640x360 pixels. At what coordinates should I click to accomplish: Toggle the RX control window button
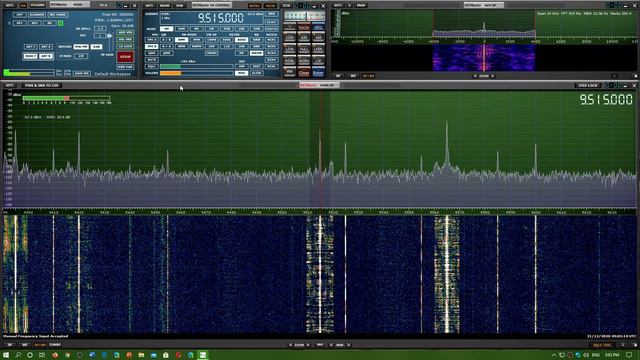[x=50, y=23]
